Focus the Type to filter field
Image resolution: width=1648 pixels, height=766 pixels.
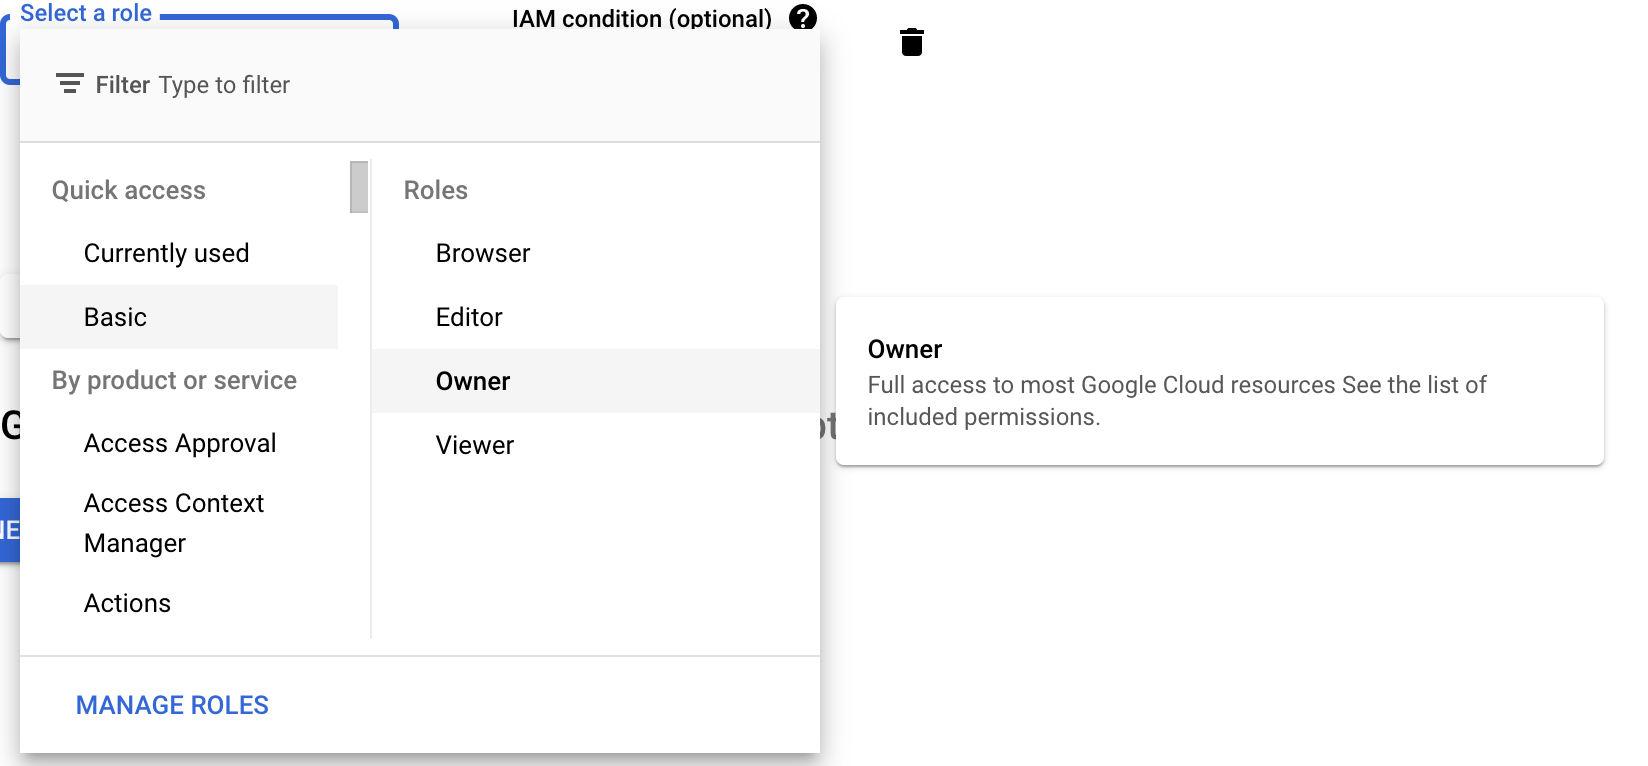coord(480,85)
